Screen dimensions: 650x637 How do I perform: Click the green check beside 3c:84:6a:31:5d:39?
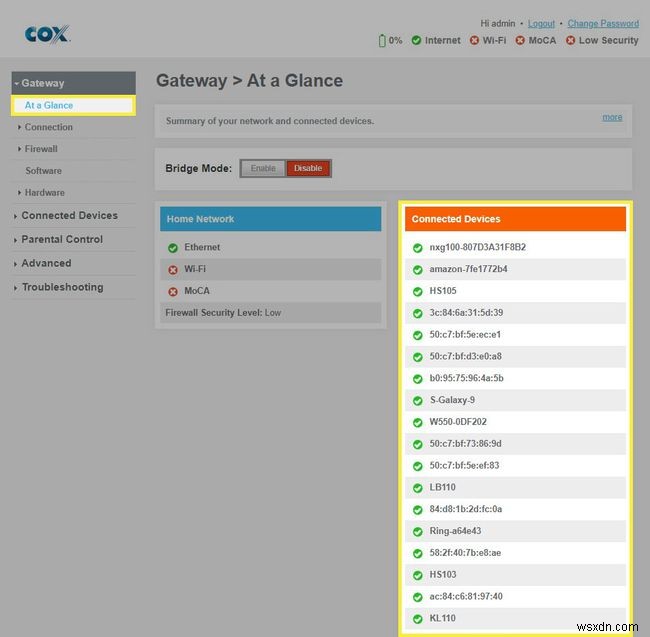417,313
